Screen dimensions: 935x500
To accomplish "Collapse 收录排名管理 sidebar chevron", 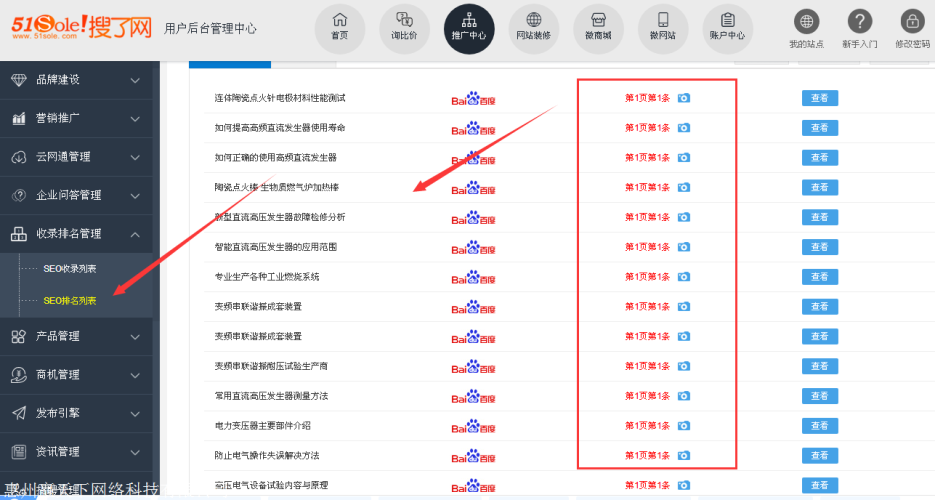I will [135, 234].
